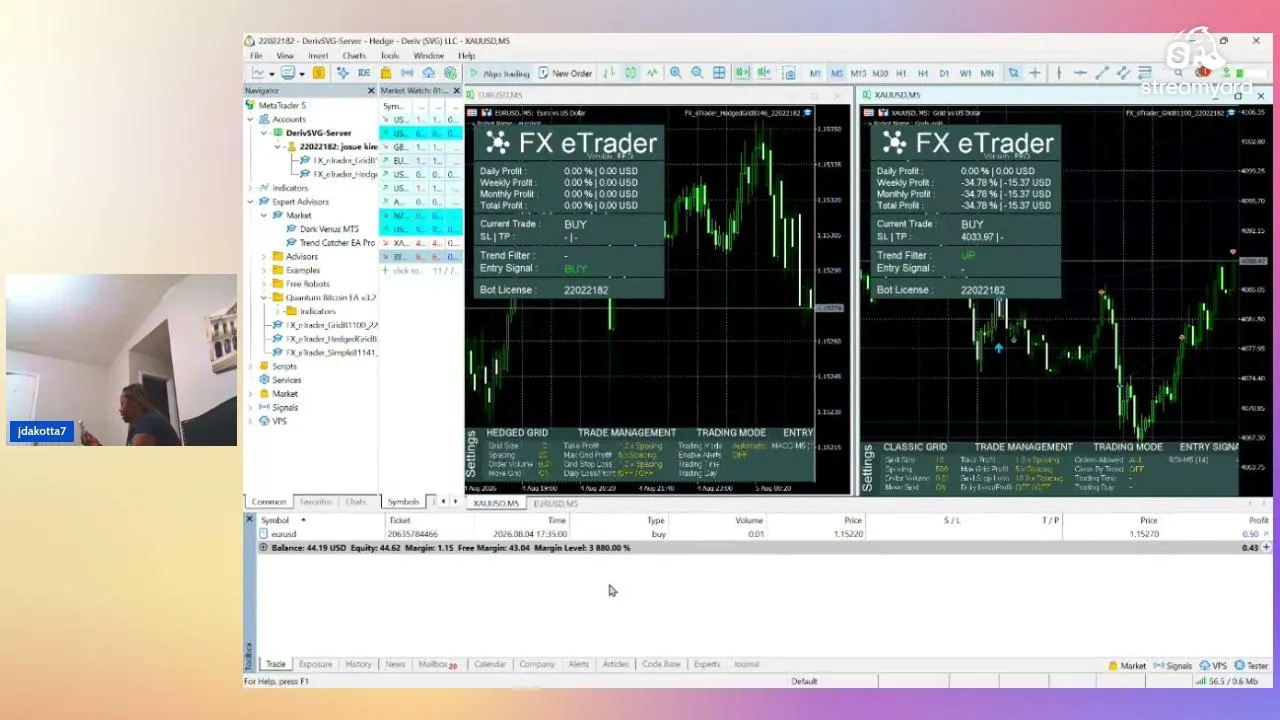Select the M5 timeframe
Viewport: 1280px width, 720px height.
click(836, 73)
